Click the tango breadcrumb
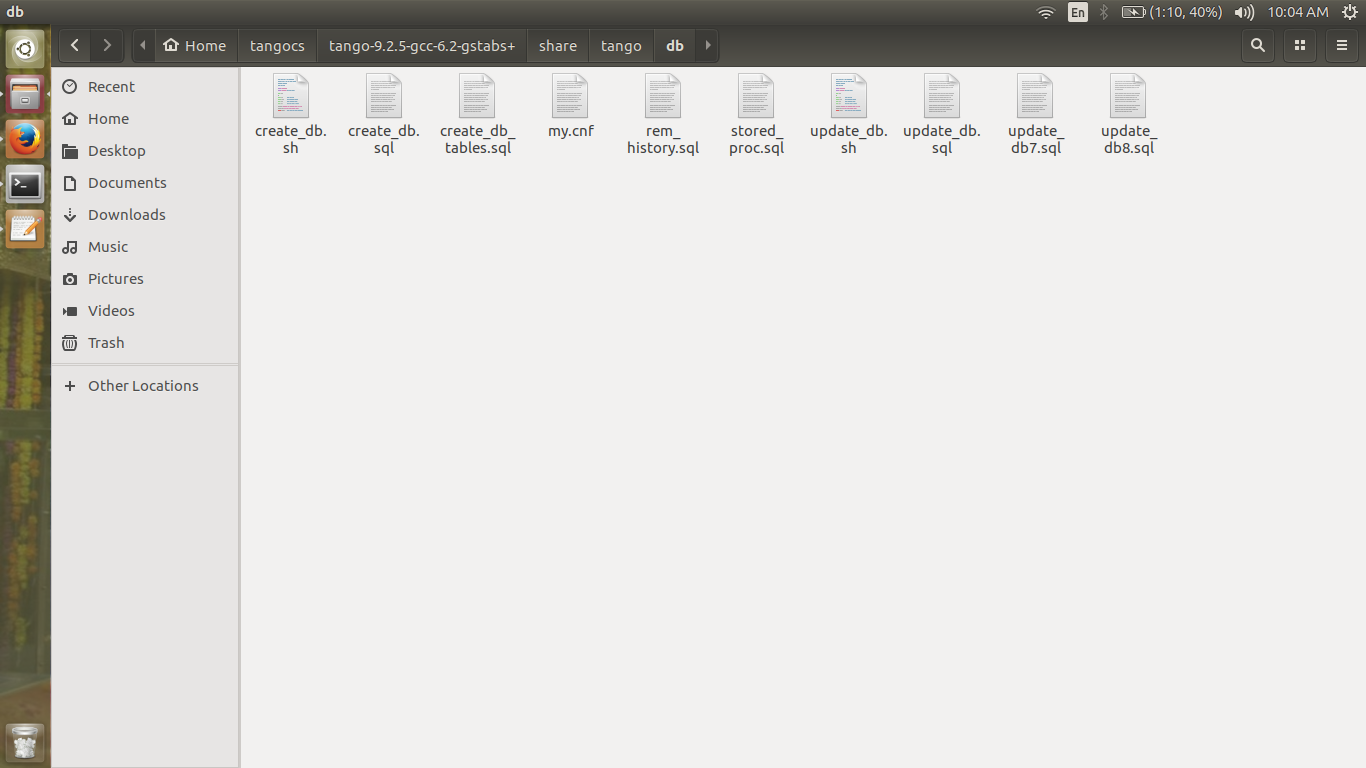 pyautogui.click(x=621, y=45)
